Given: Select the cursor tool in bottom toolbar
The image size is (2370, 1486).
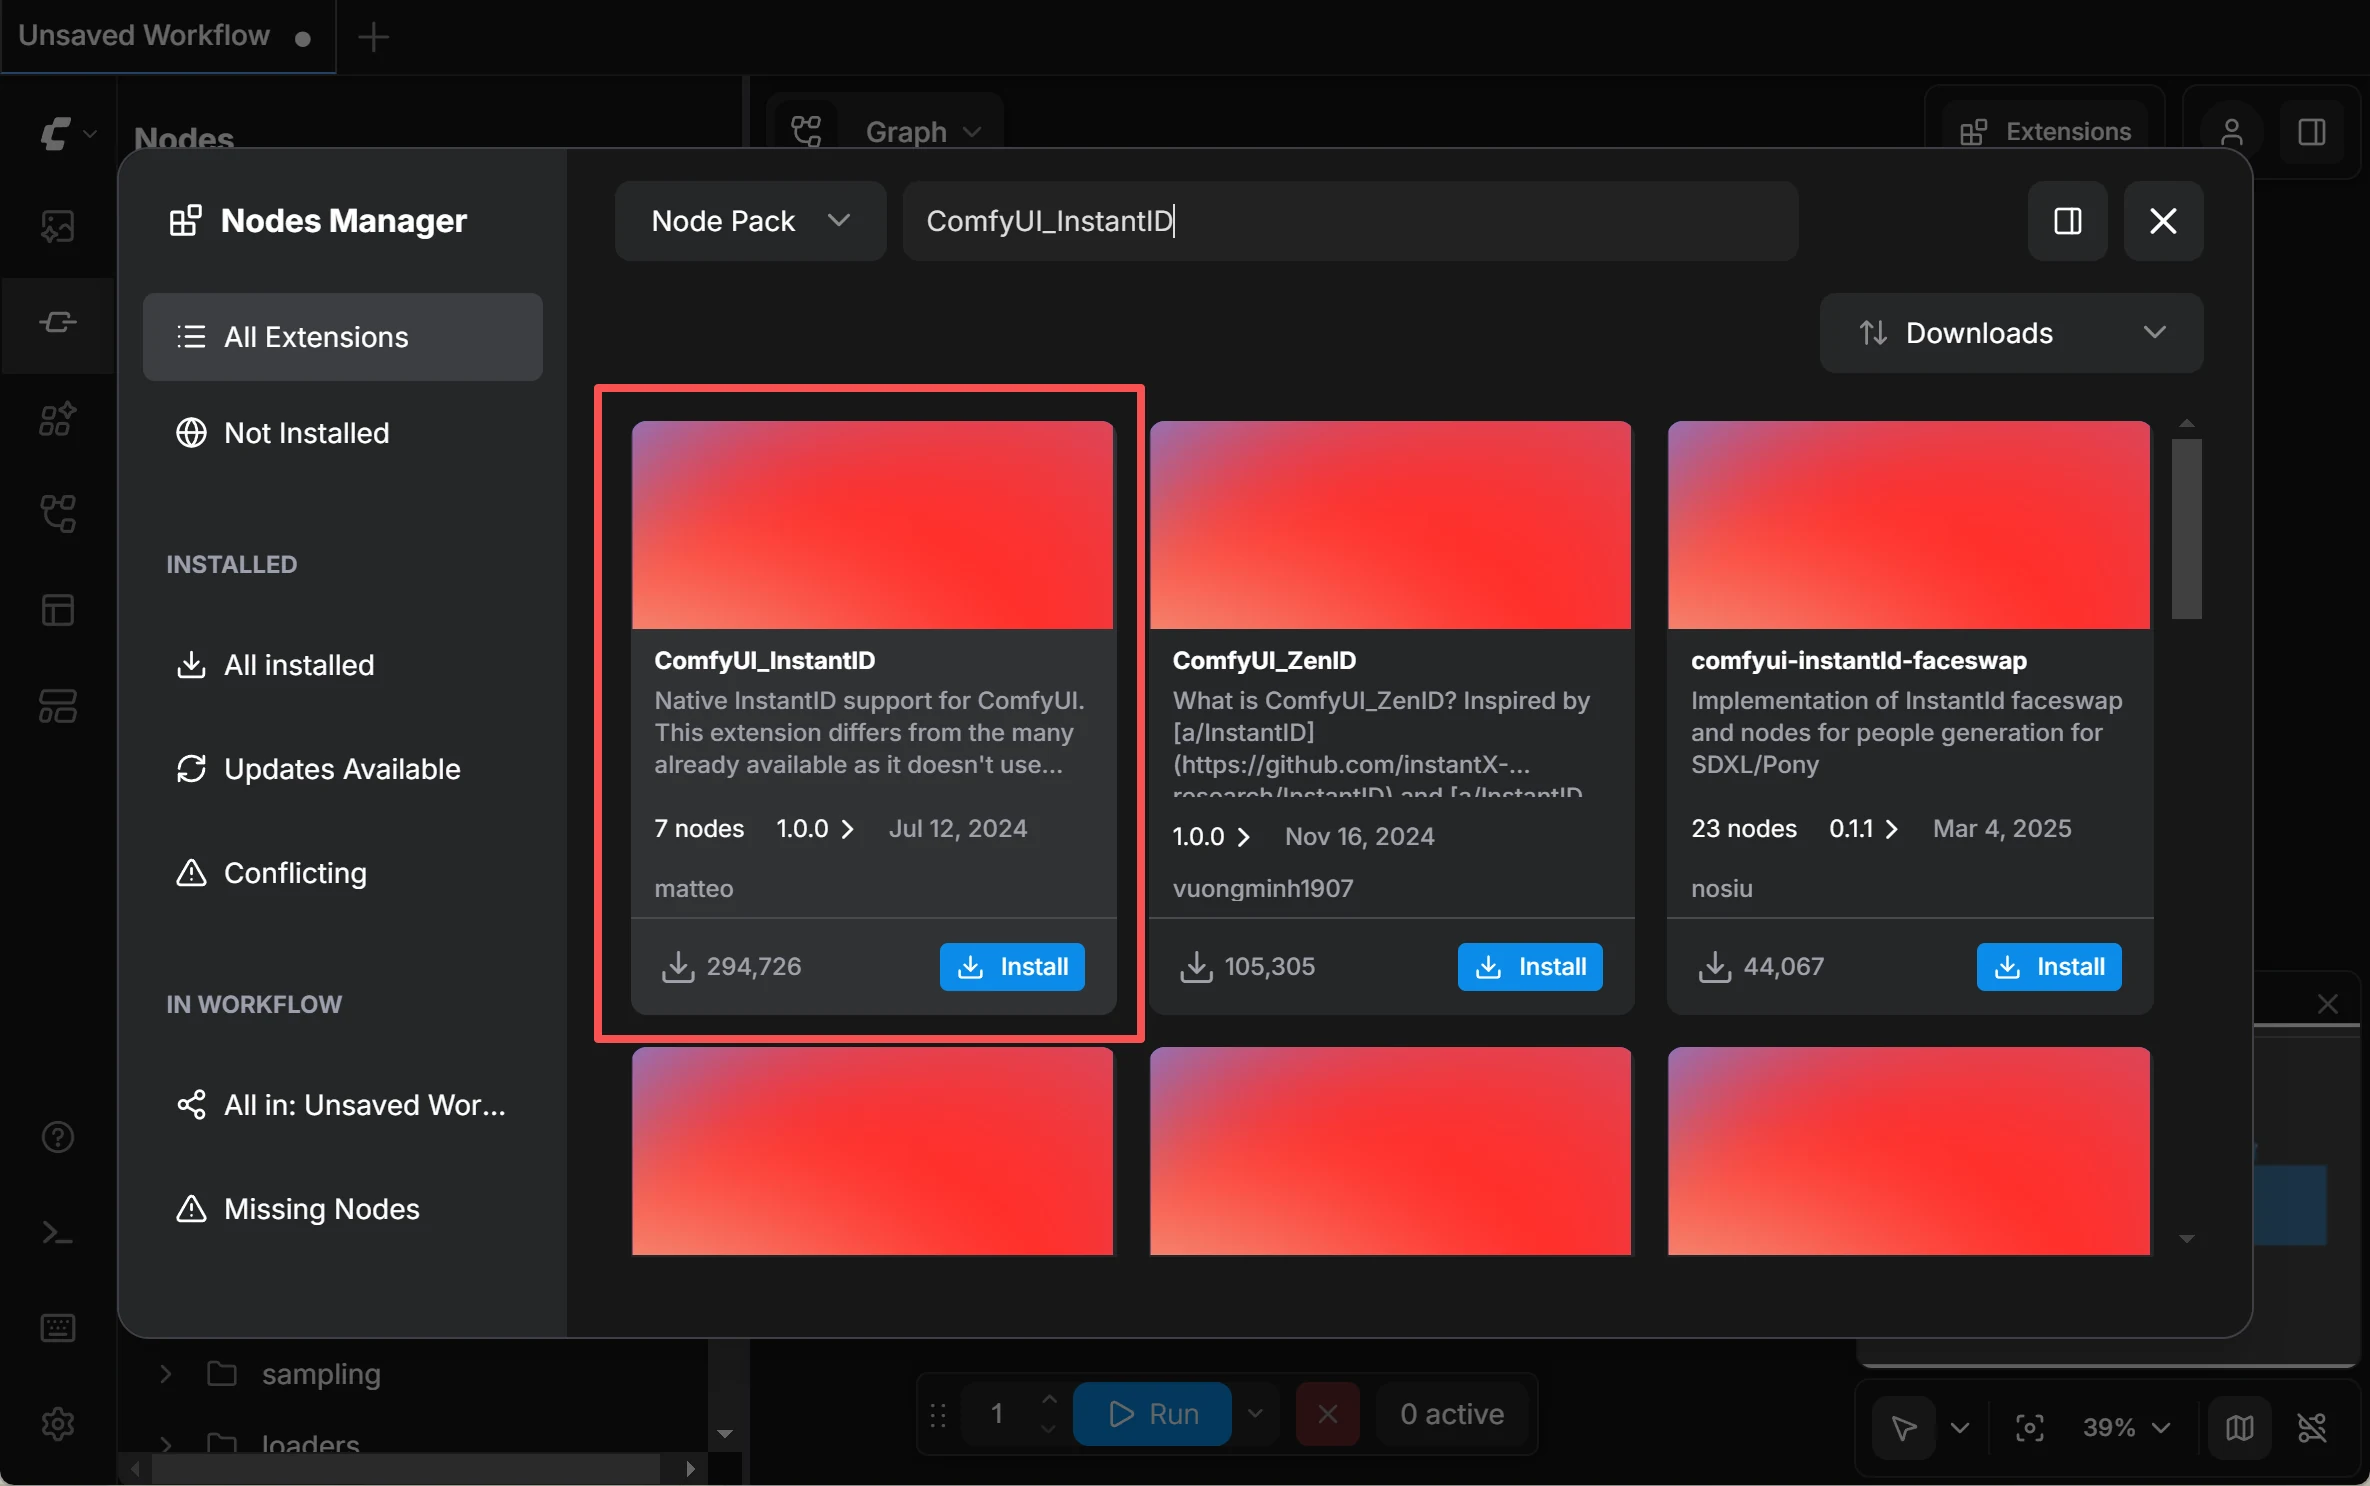Looking at the screenshot, I should tap(1904, 1429).
